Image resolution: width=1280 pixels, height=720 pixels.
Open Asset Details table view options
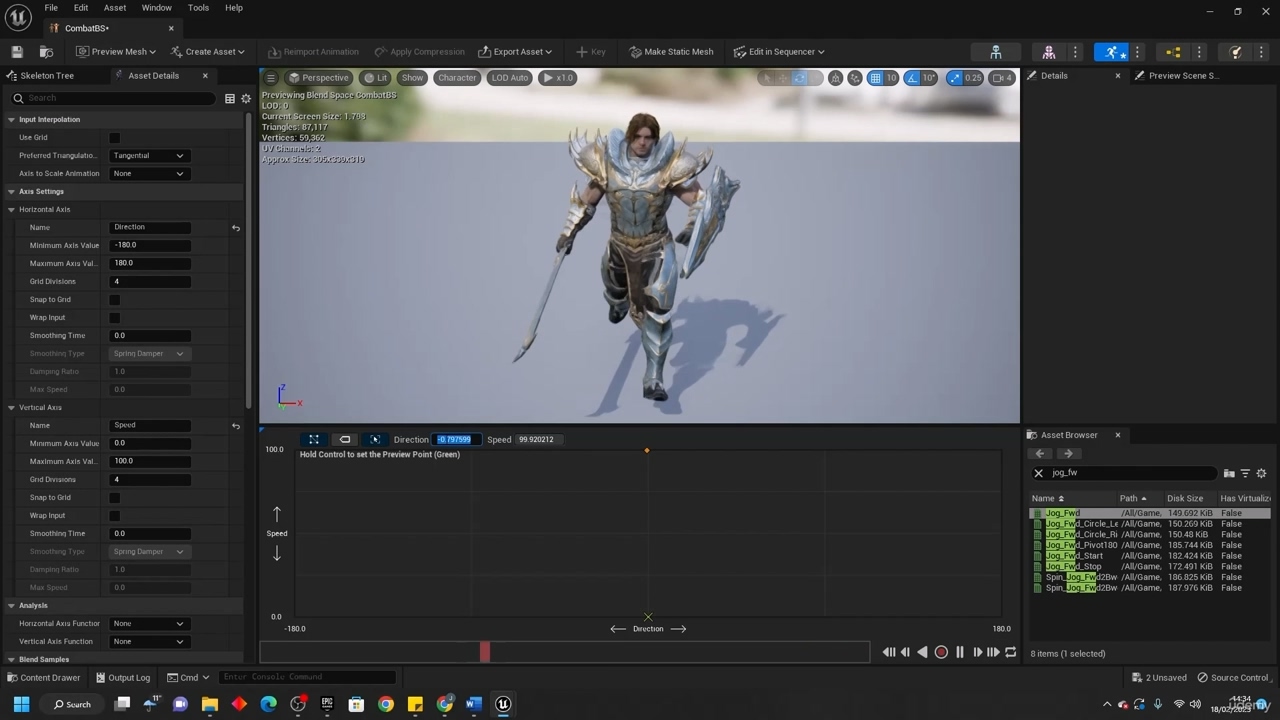pyautogui.click(x=229, y=98)
